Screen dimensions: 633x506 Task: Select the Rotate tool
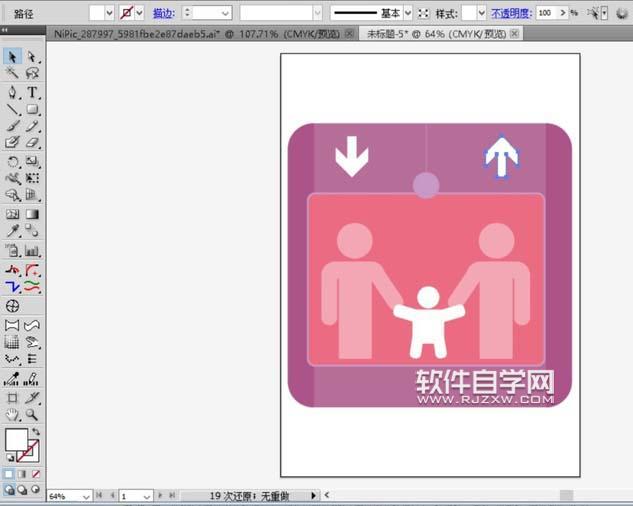pyautogui.click(x=12, y=162)
